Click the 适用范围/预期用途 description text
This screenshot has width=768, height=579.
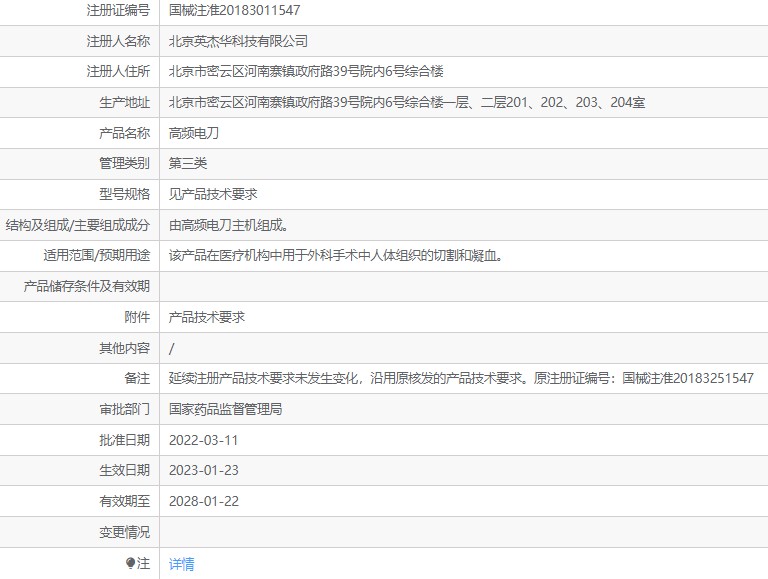click(x=336, y=256)
